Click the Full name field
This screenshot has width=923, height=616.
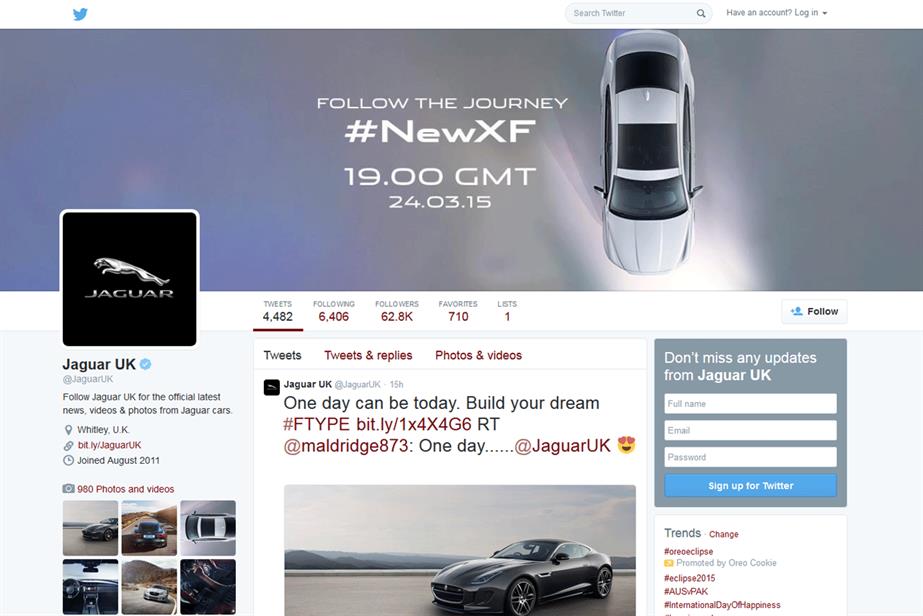[751, 403]
